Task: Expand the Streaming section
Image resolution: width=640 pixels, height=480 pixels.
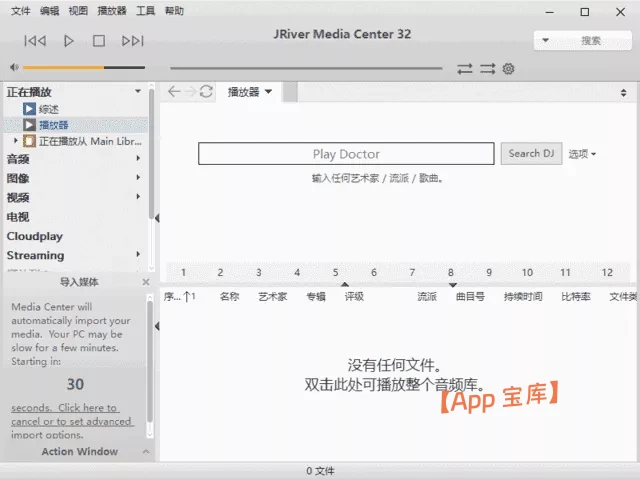Action: coord(138,254)
